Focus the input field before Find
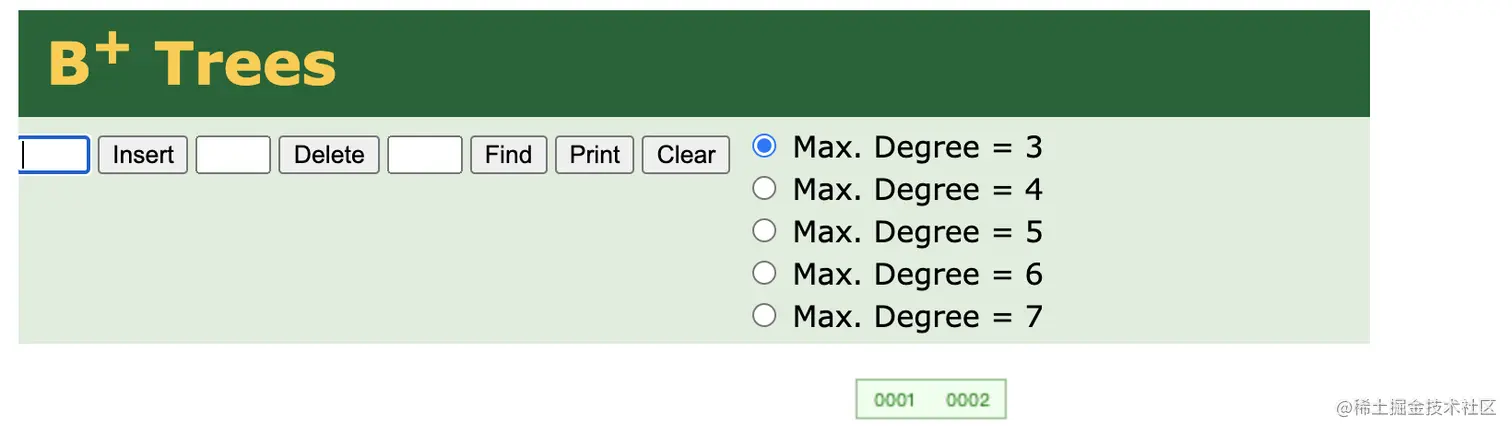 [x=425, y=155]
